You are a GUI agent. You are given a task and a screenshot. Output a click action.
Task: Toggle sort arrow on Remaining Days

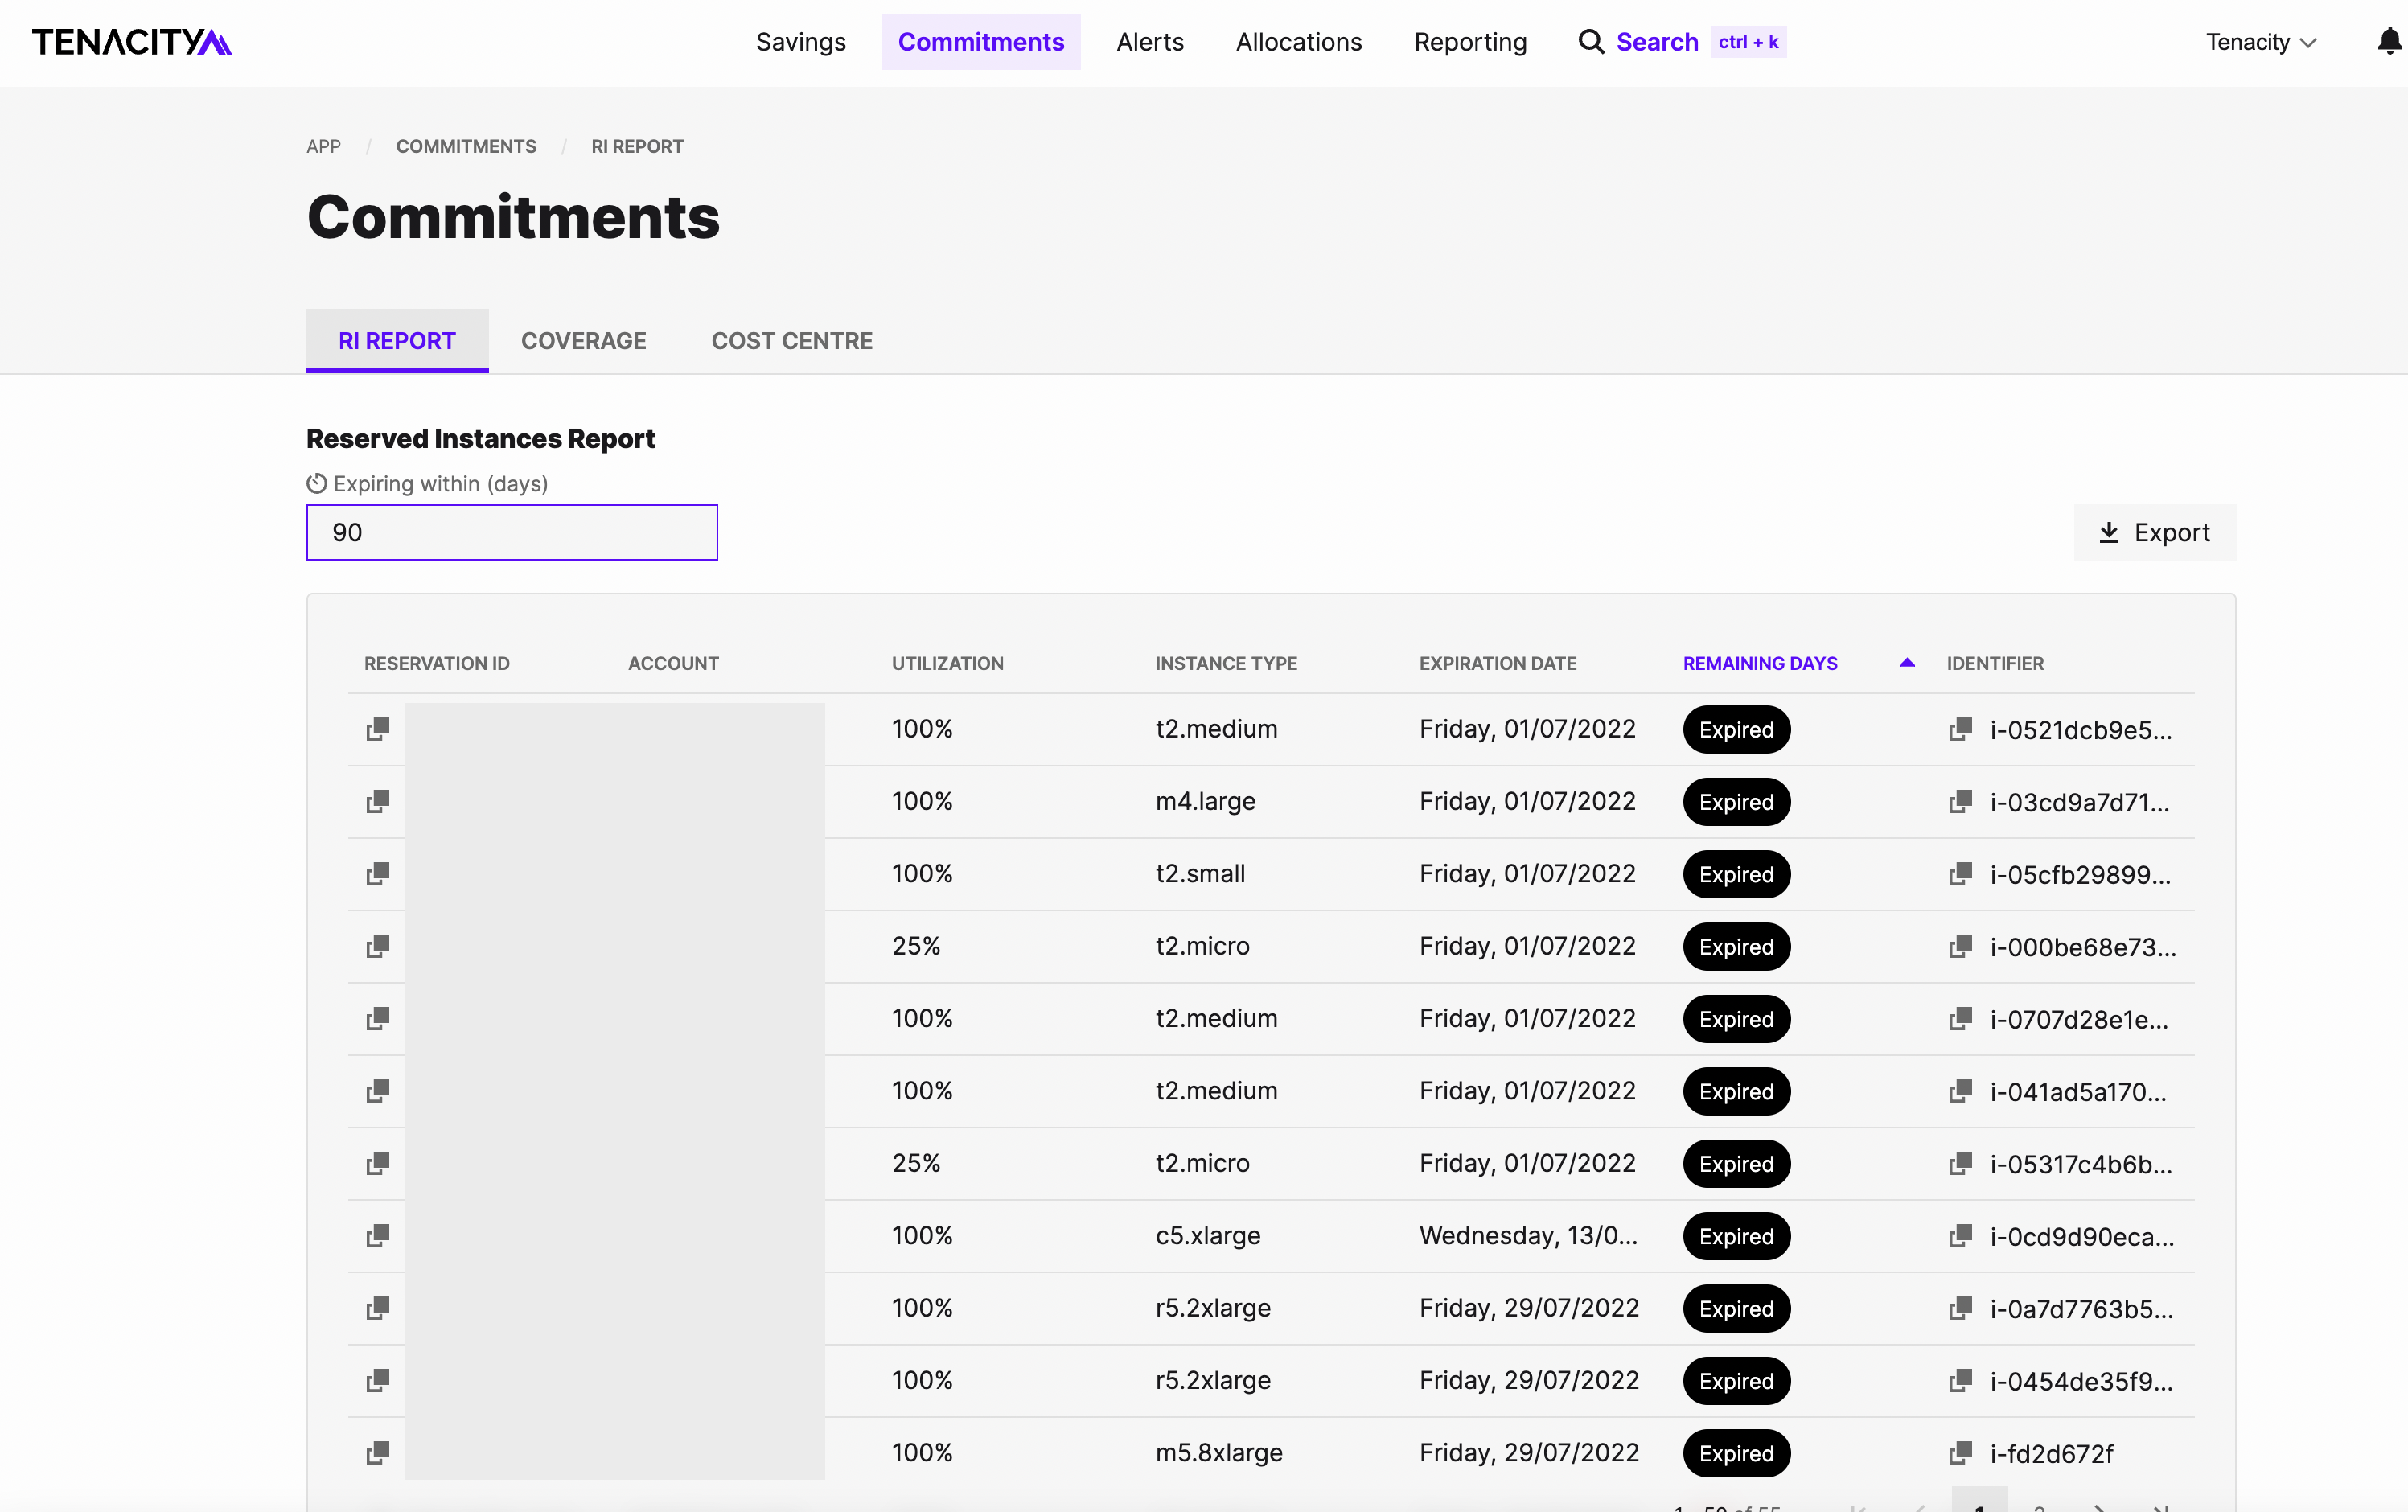(1906, 662)
